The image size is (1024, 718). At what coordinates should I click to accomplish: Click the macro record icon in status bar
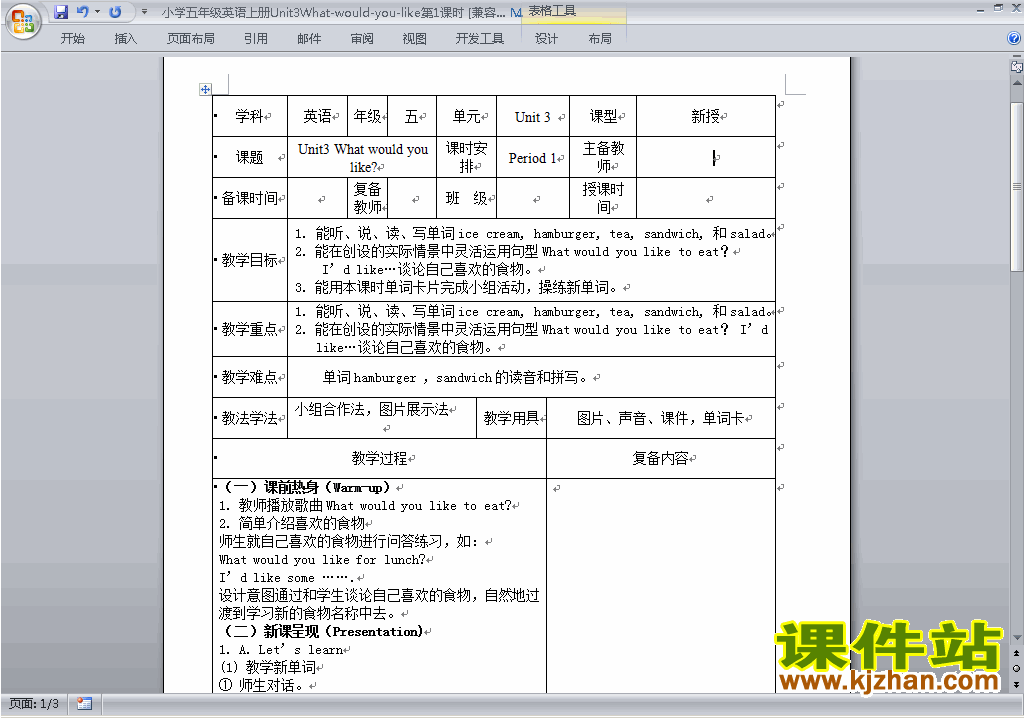(84, 704)
